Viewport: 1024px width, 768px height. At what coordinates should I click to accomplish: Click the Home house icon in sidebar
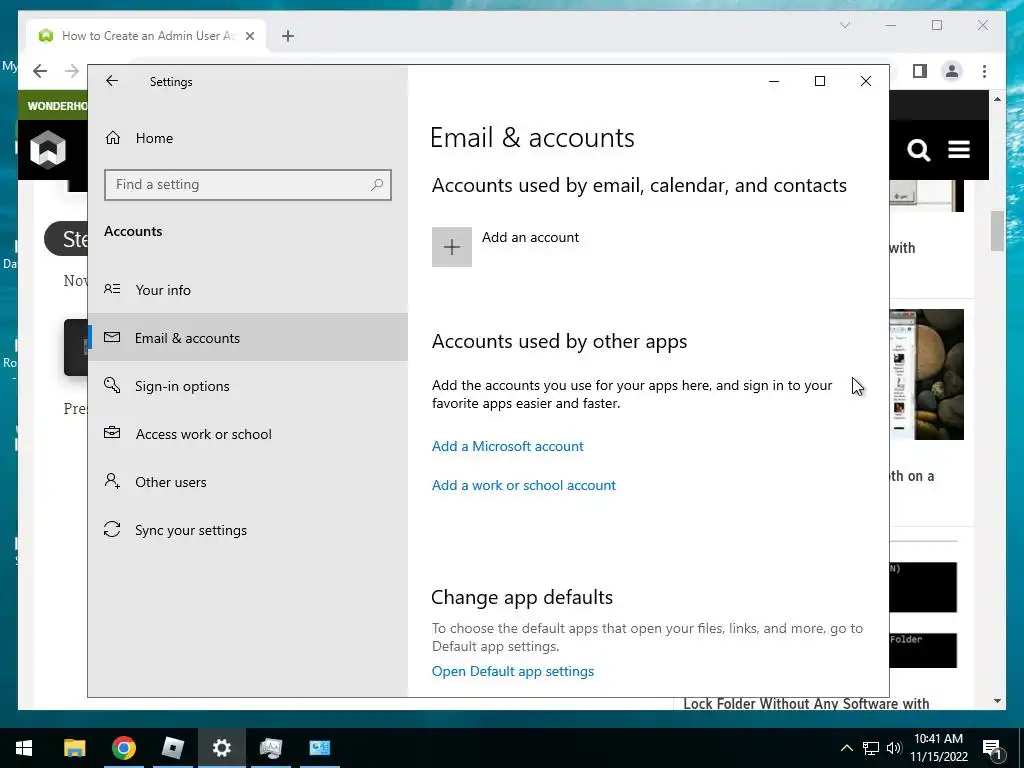(x=112, y=138)
